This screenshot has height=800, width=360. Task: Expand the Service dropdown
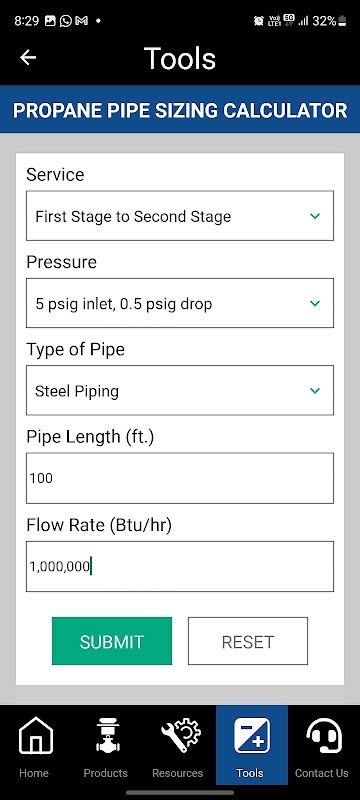(180, 216)
